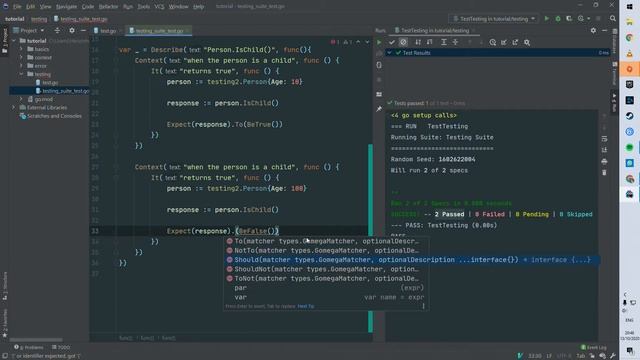Open the File menu
The width and height of the screenshot is (640, 360).
[x=17, y=7]
